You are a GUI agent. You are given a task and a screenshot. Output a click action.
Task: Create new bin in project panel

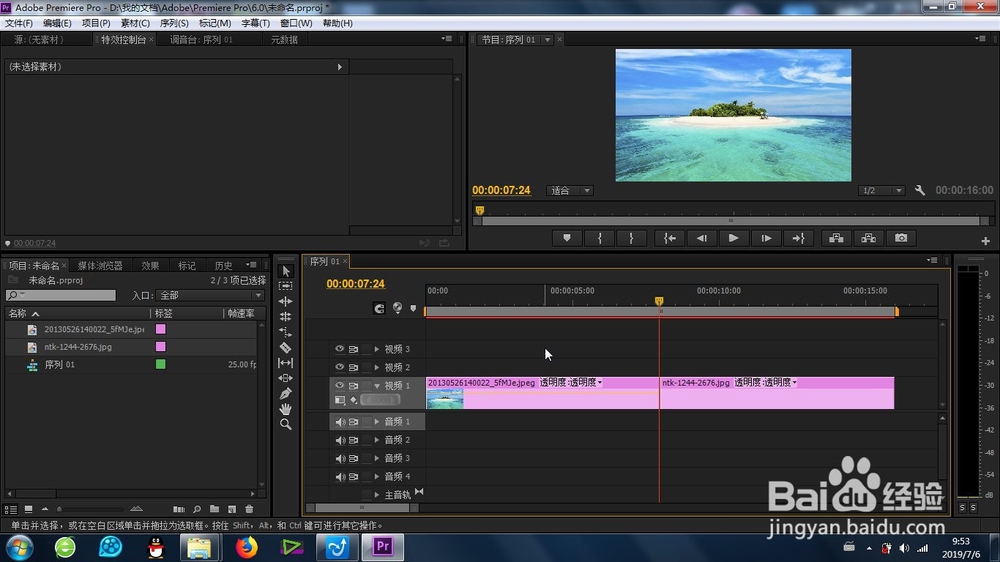[214, 509]
